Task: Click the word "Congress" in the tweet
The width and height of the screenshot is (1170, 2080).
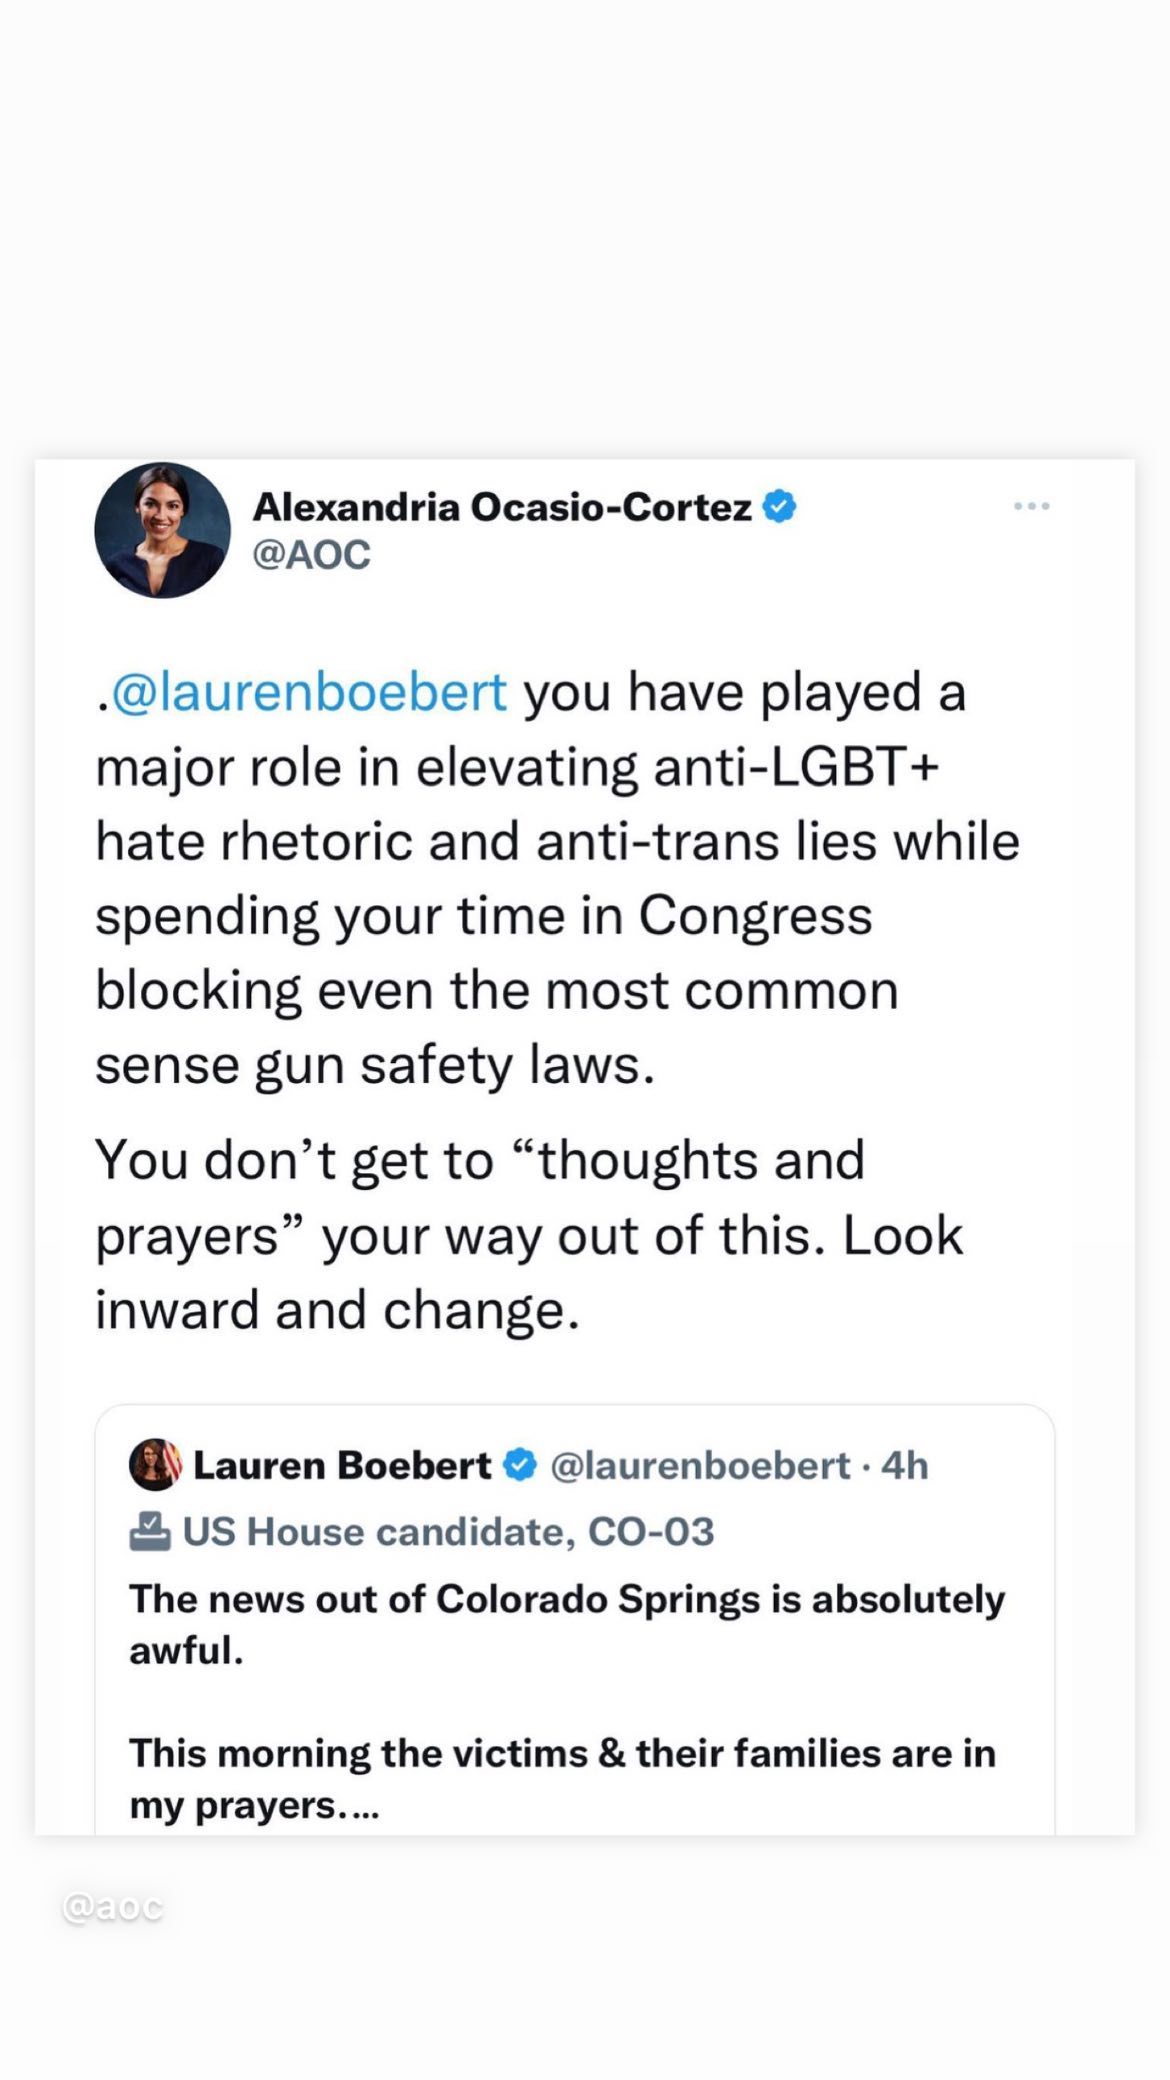Action: click(x=755, y=916)
